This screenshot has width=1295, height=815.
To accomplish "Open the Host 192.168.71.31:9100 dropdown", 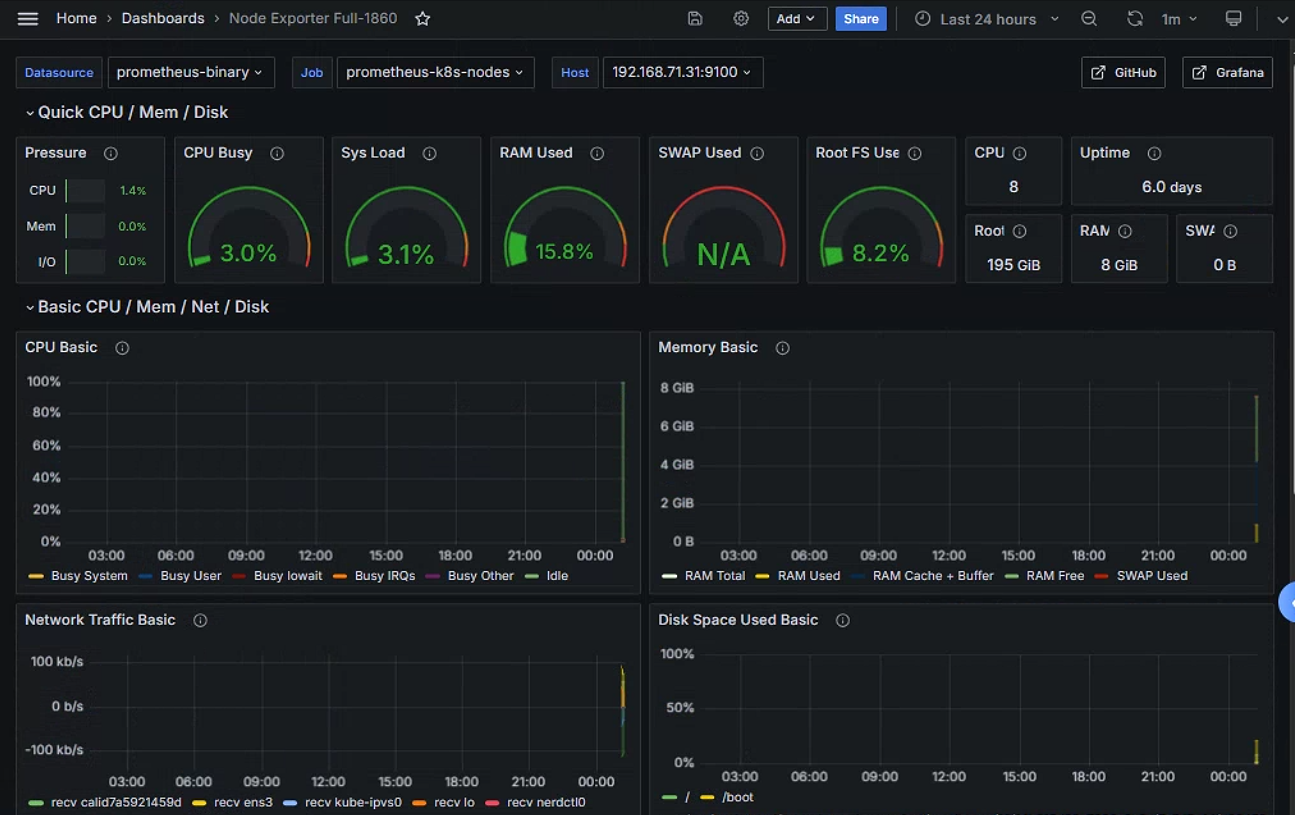I will tap(683, 72).
